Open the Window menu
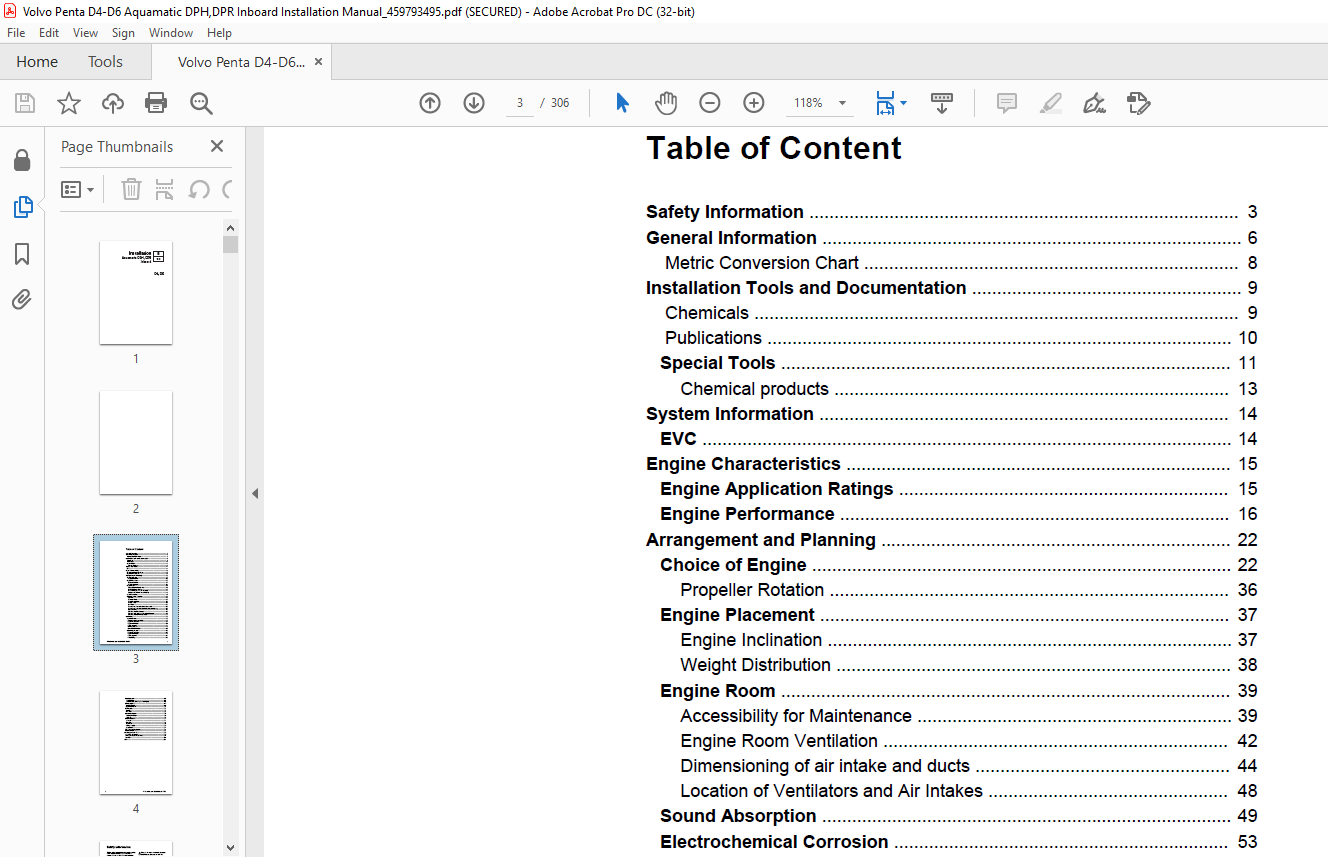The image size is (1328, 857). tap(171, 33)
